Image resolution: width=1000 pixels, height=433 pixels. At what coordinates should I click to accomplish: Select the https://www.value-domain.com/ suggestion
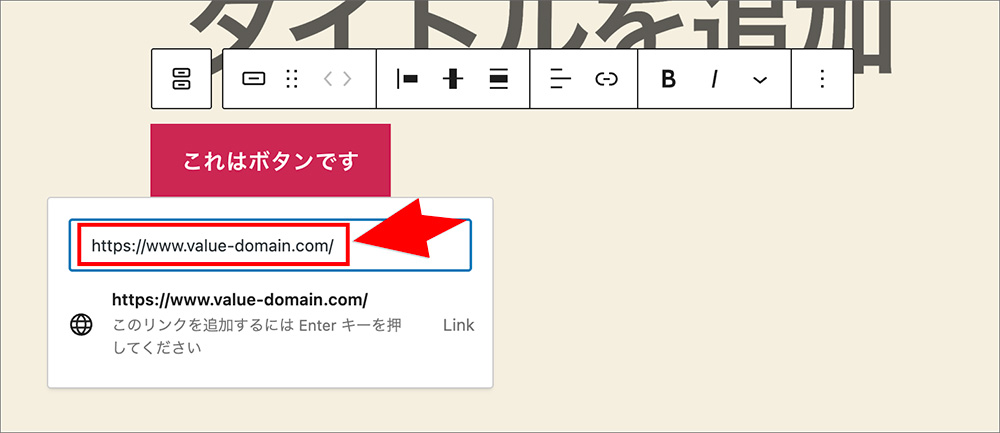pos(240,299)
